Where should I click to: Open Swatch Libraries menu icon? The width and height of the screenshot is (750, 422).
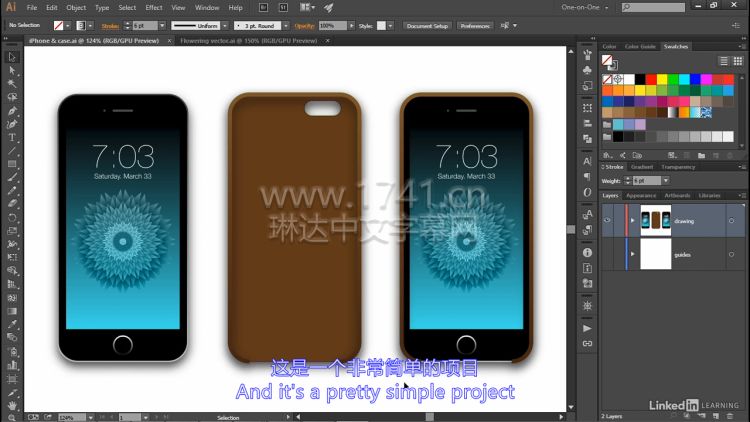pyautogui.click(x=607, y=155)
